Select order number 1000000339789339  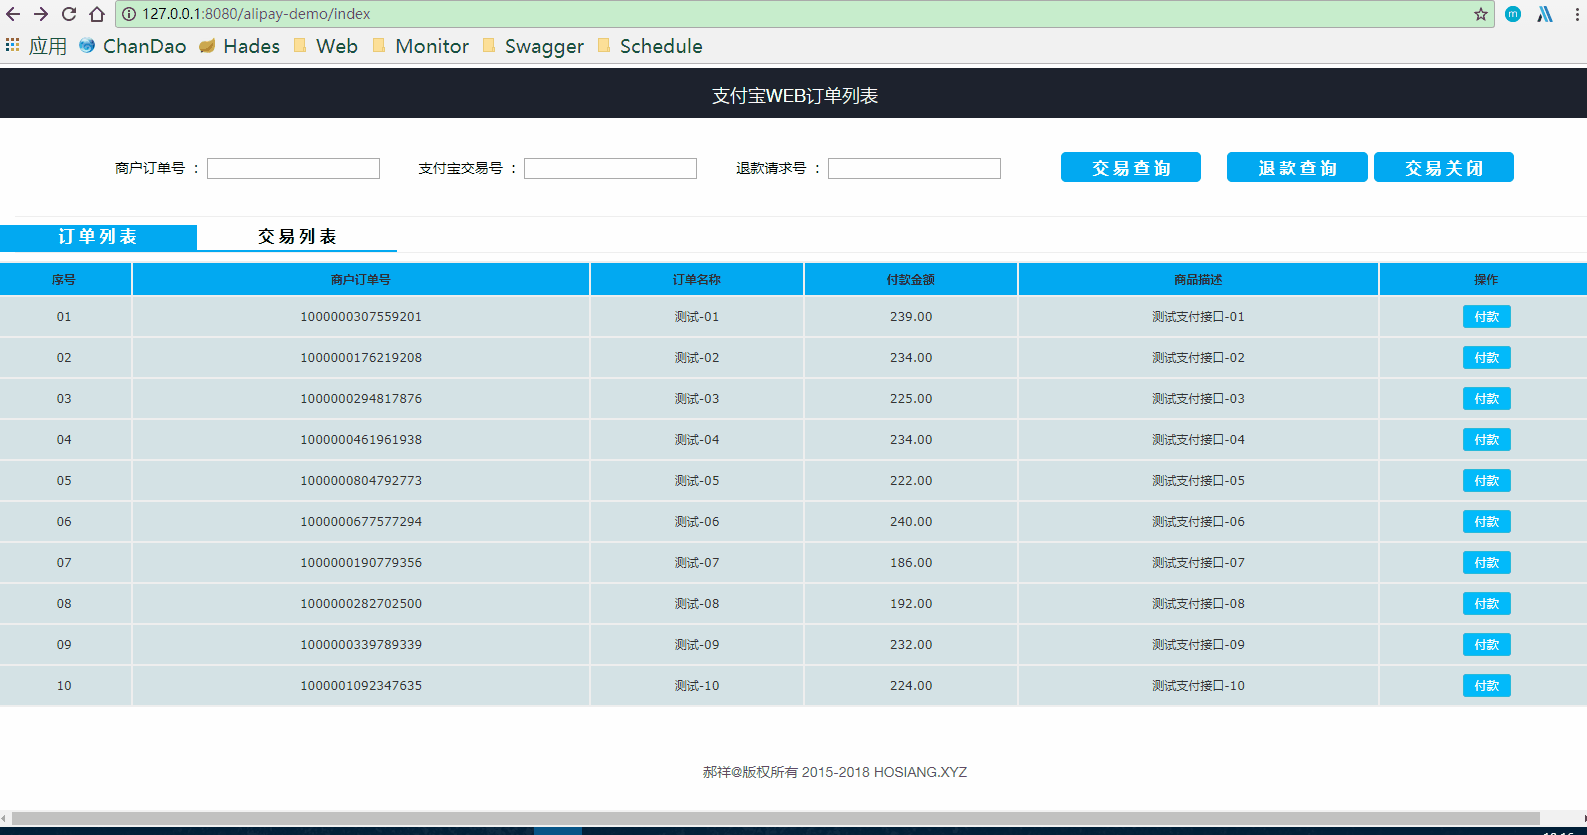pos(361,645)
